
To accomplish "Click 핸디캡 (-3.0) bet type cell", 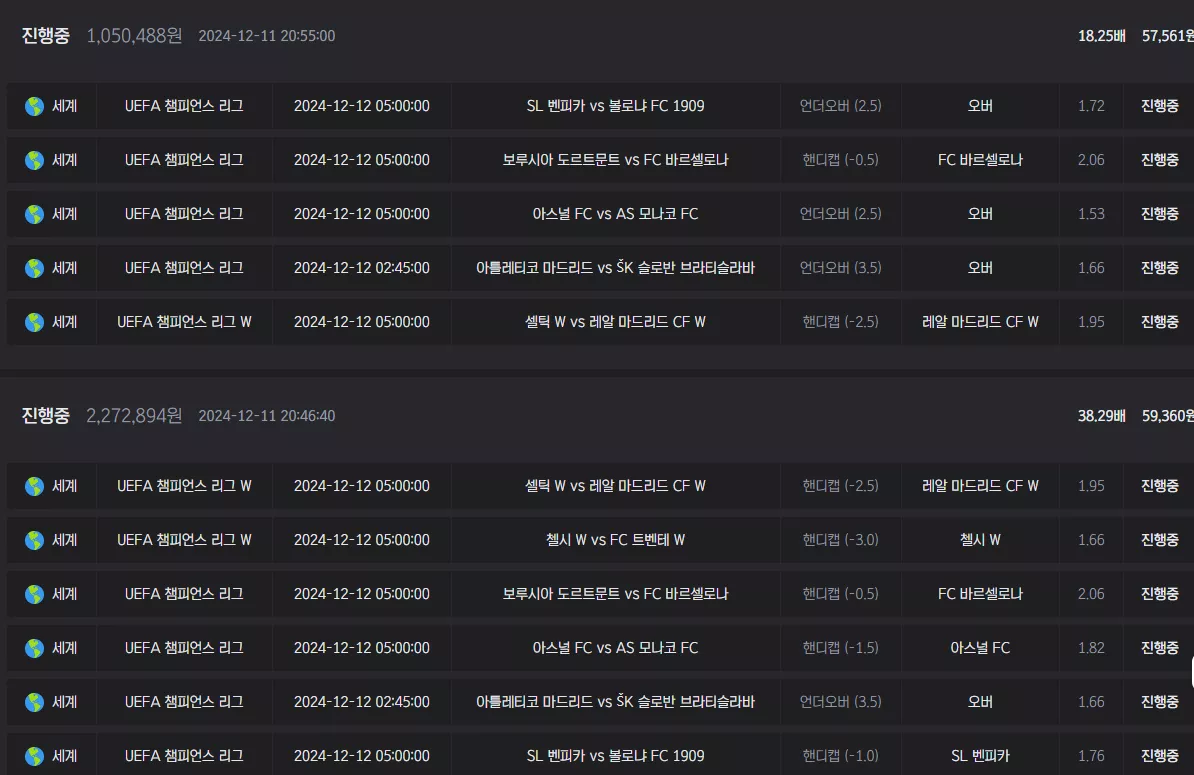I will [x=840, y=540].
